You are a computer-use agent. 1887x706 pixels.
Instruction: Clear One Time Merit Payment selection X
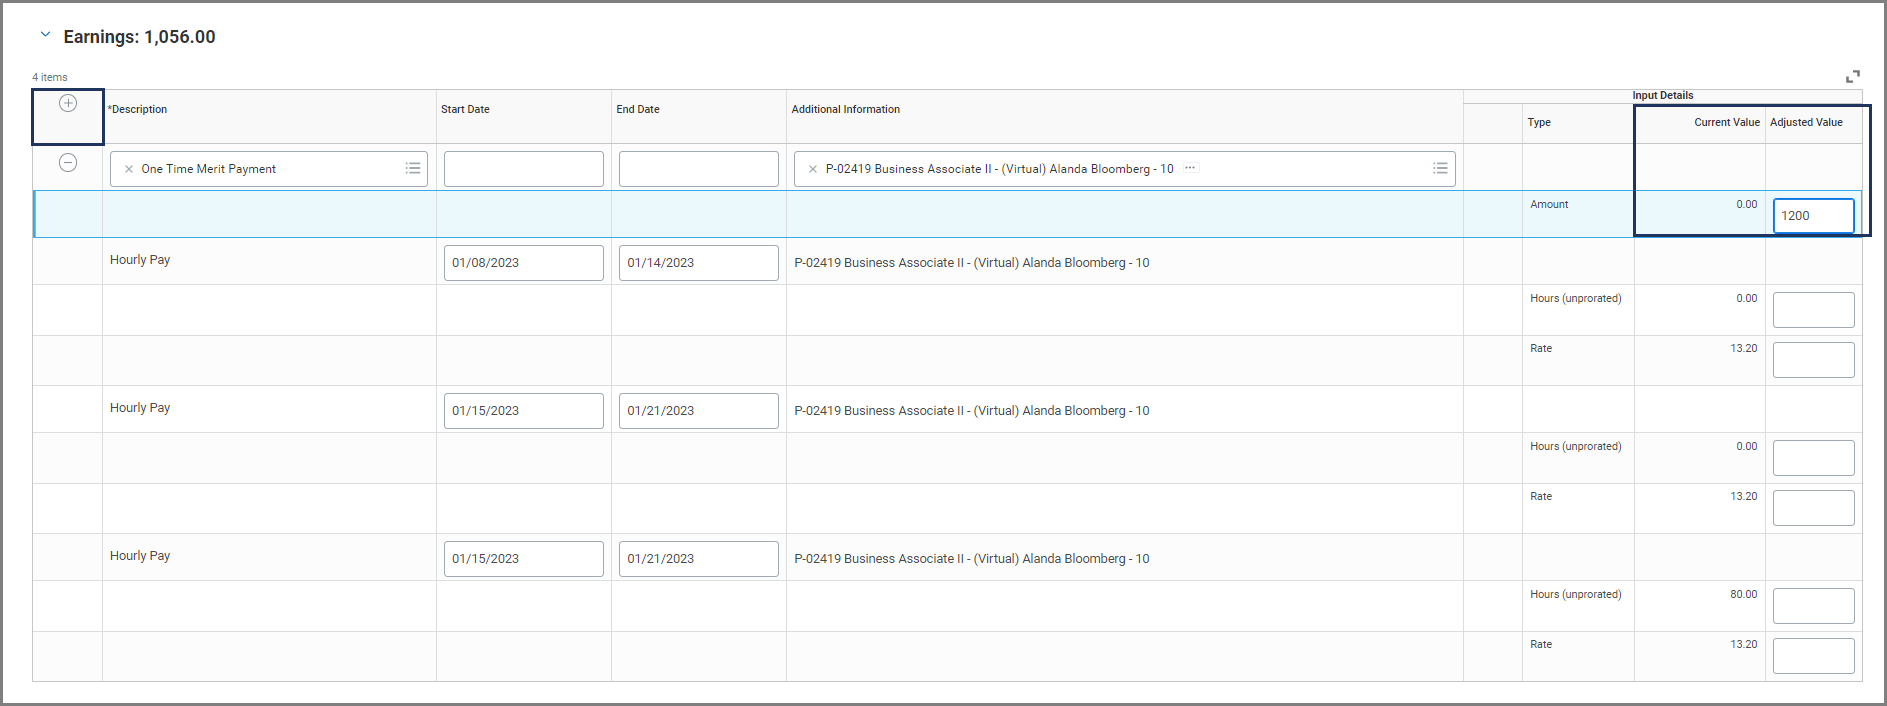(129, 170)
